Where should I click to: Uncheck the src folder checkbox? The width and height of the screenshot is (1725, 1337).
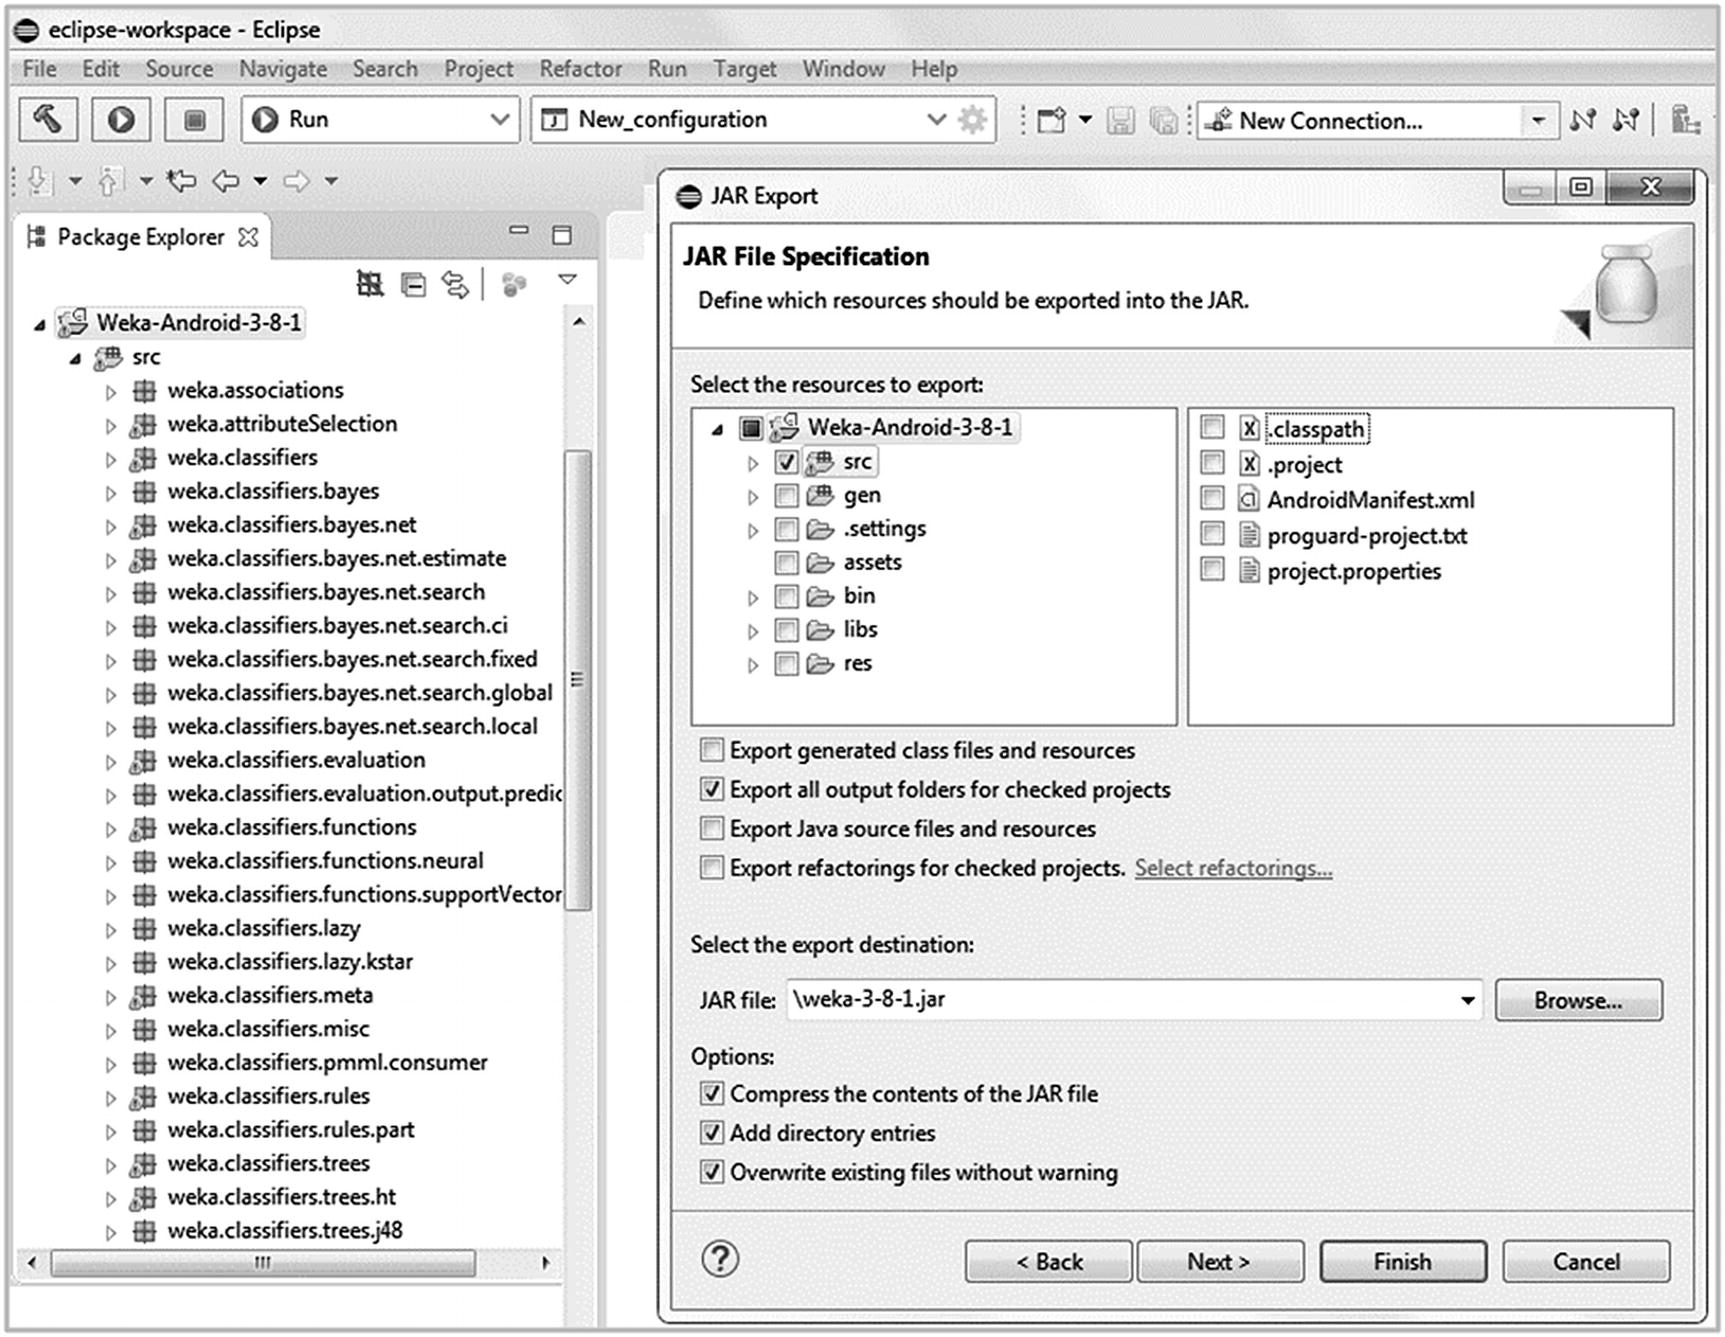(787, 462)
